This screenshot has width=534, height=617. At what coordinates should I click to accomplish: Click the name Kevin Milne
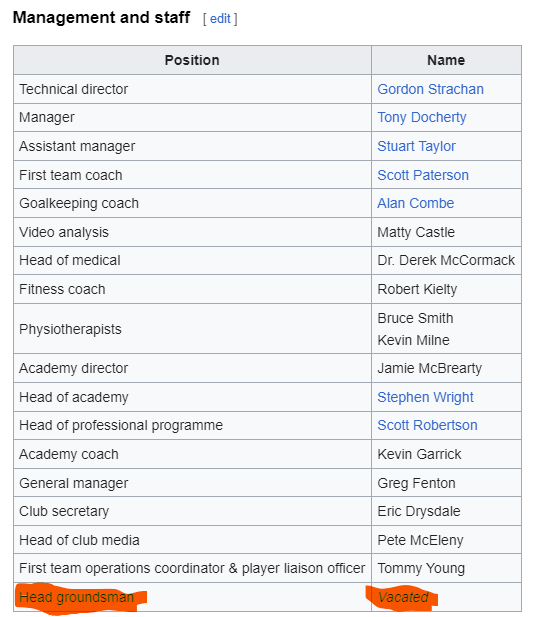(413, 340)
